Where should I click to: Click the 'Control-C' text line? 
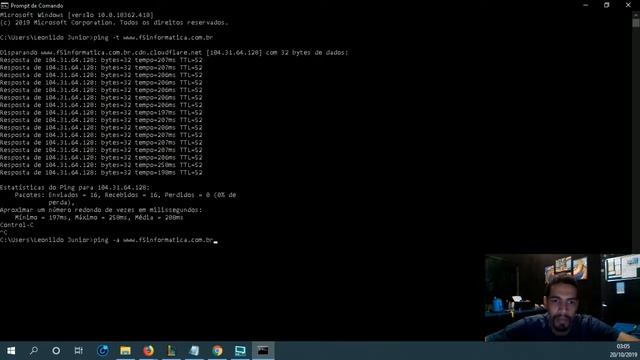click(17, 225)
